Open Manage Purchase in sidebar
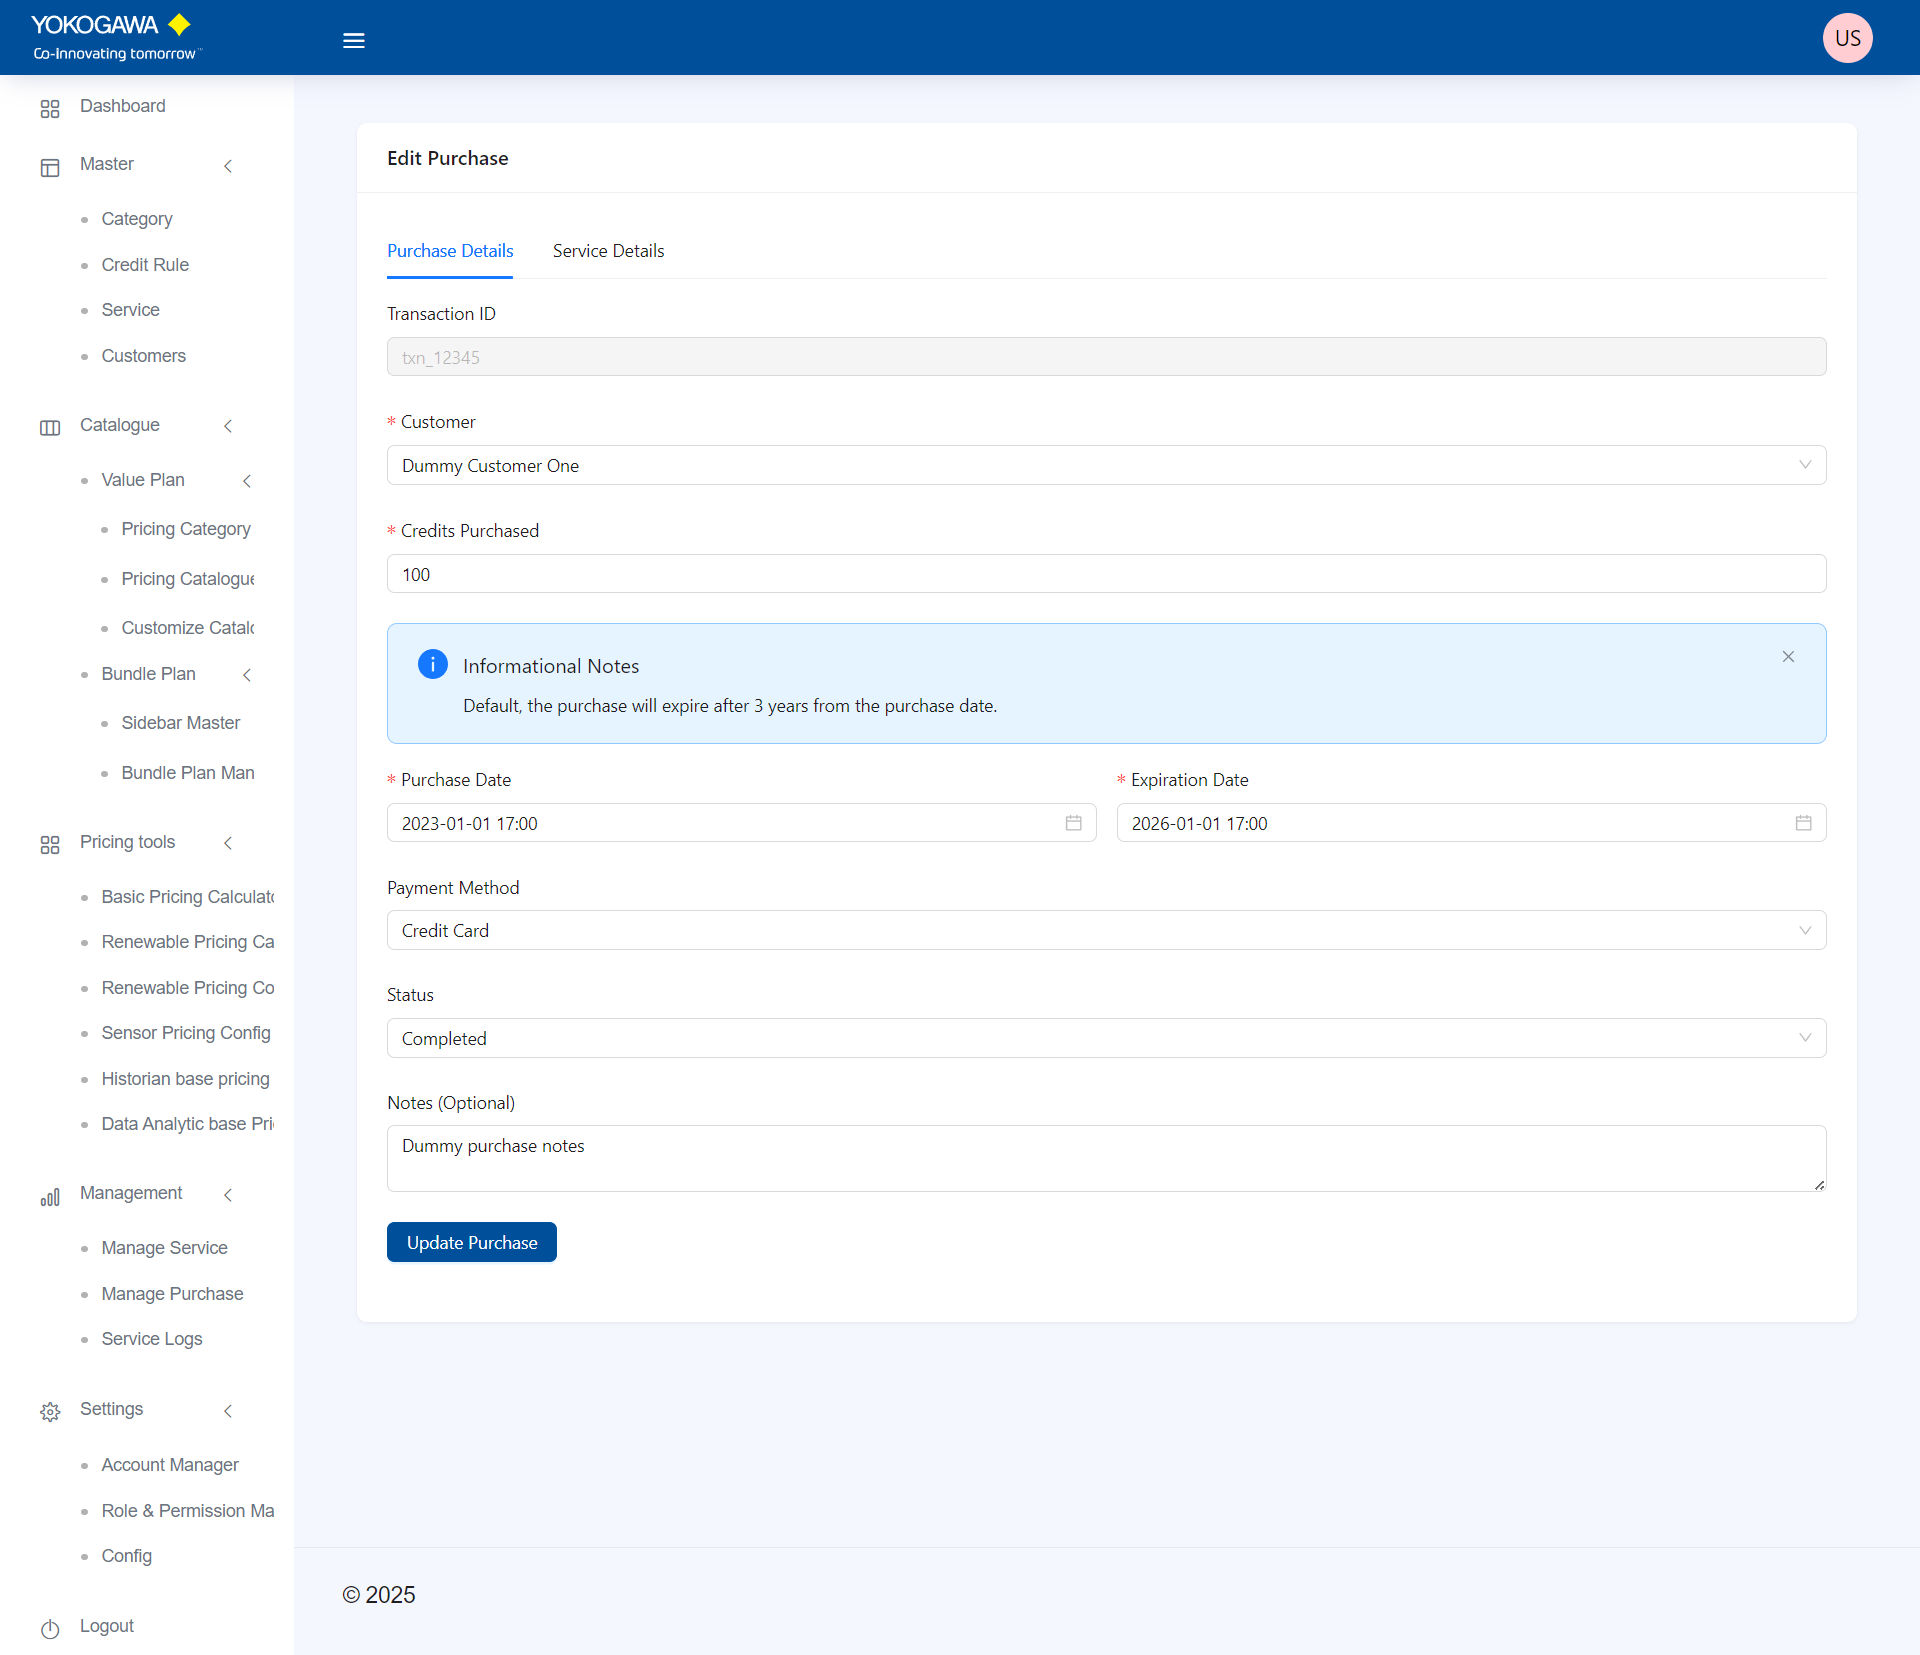 [172, 1294]
